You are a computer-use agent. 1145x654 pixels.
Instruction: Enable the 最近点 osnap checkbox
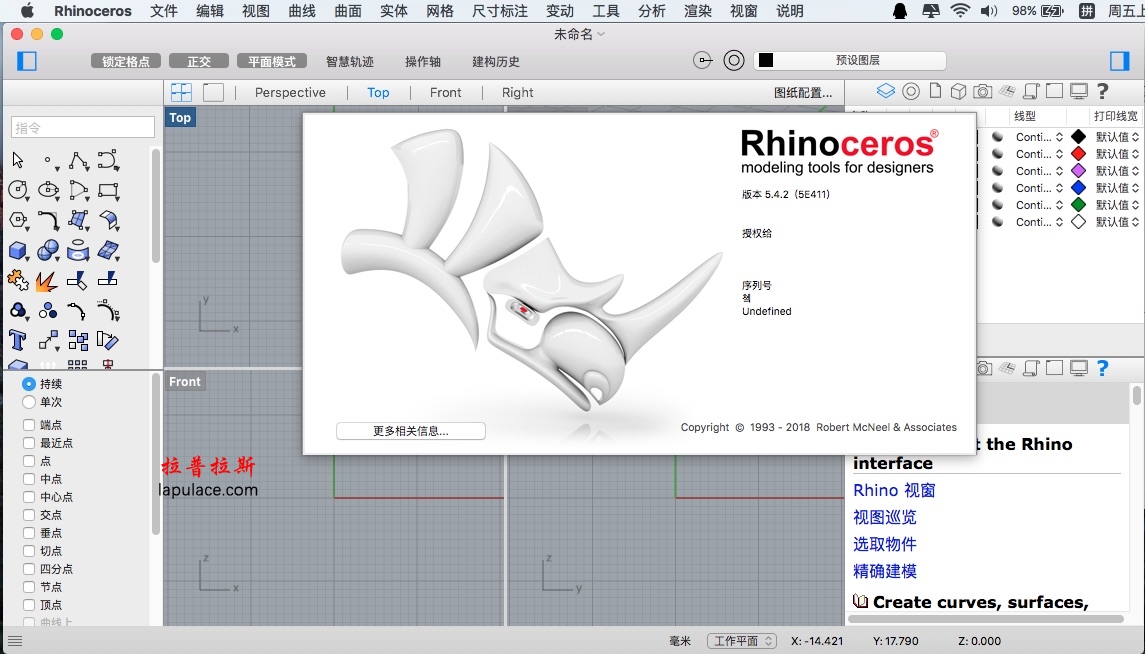pyautogui.click(x=28, y=442)
